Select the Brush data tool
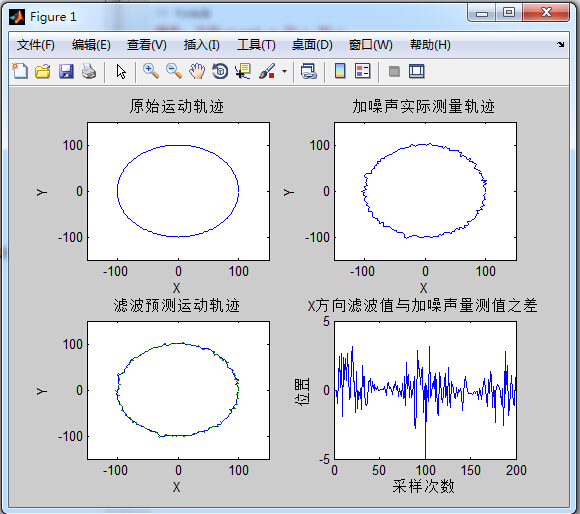 click(267, 71)
